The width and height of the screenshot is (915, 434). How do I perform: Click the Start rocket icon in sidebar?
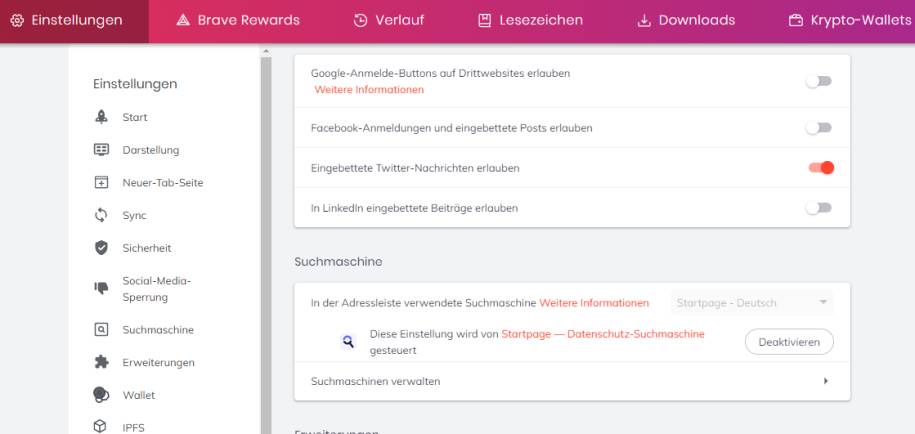[x=102, y=117]
